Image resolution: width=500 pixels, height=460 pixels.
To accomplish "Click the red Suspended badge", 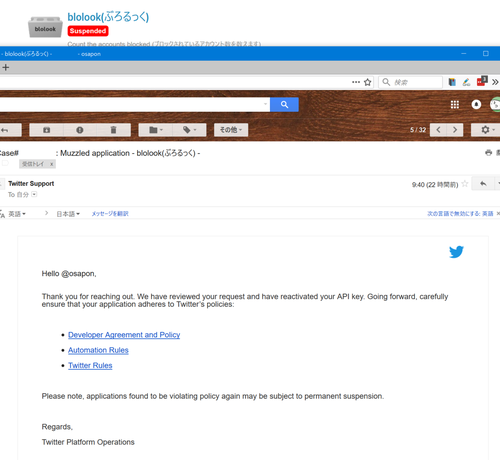I will point(88,31).
